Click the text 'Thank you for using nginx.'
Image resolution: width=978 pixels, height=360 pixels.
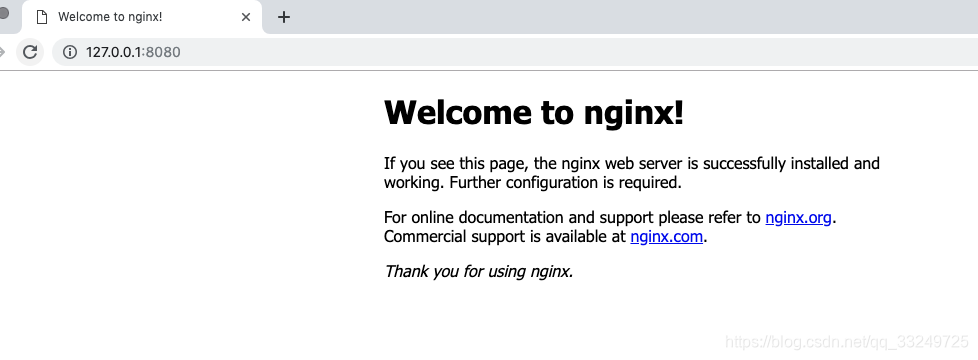pyautogui.click(x=478, y=271)
